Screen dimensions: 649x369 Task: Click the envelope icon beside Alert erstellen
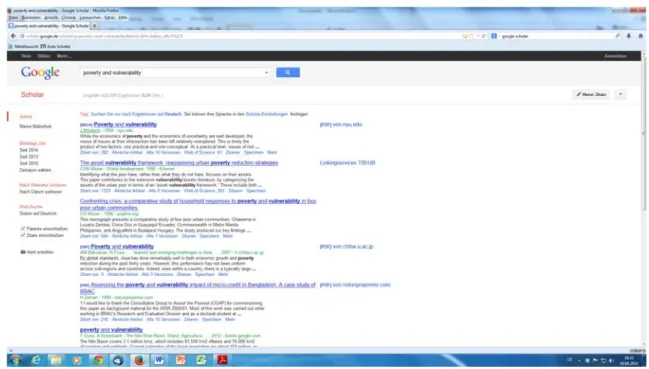23,252
